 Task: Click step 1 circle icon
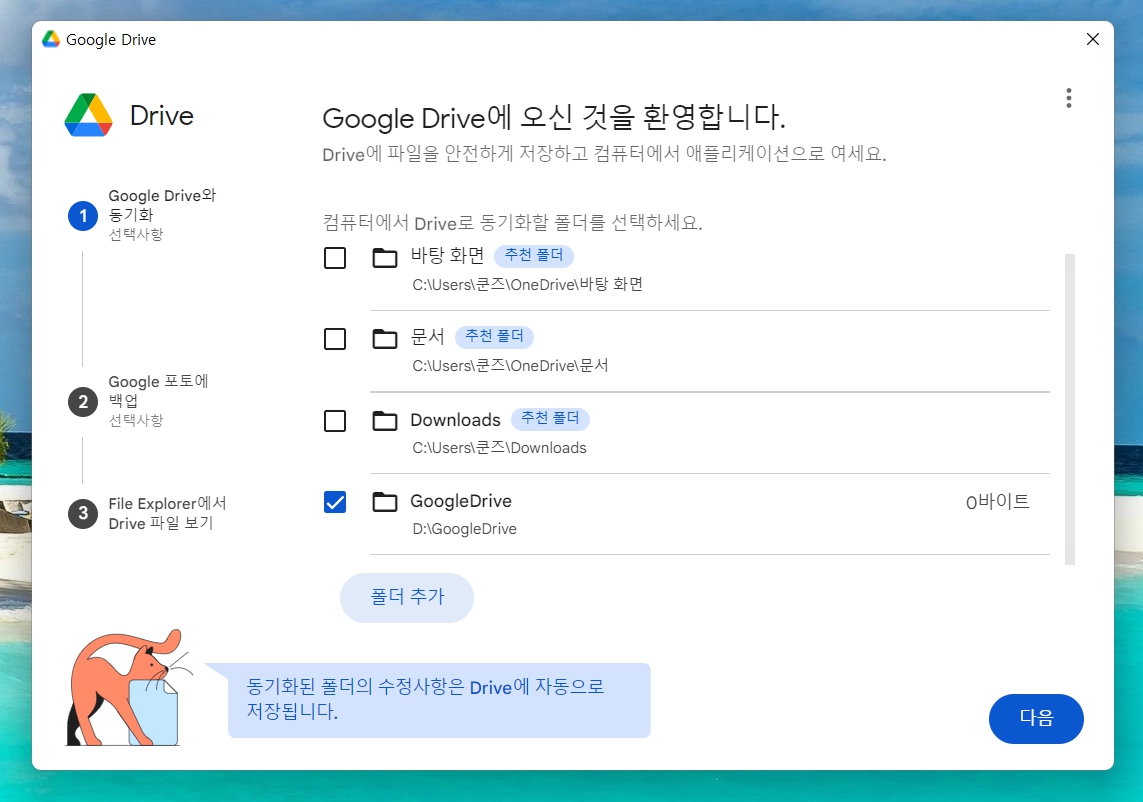83,216
